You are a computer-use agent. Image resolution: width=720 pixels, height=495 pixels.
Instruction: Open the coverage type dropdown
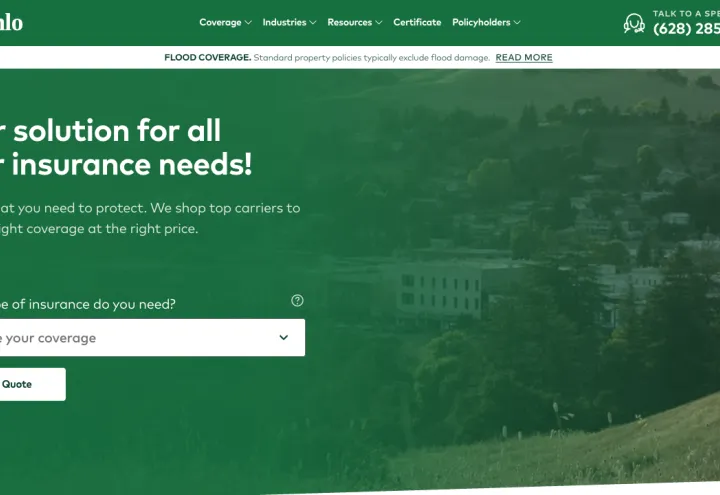152,338
